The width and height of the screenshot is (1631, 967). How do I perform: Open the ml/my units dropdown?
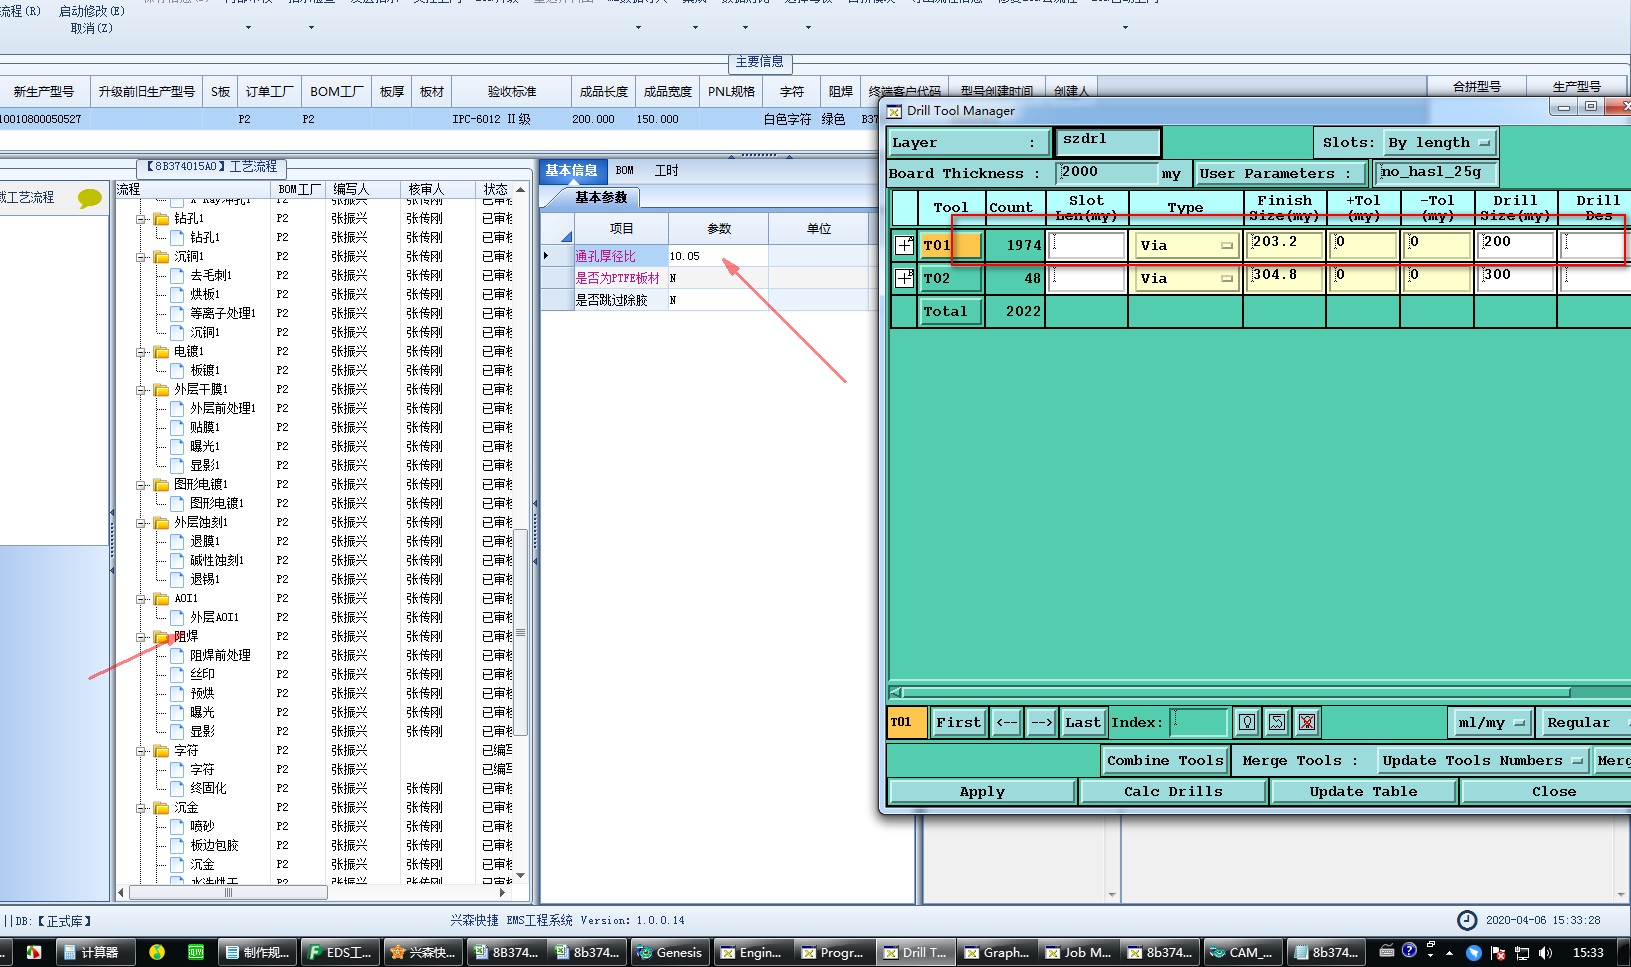tap(1491, 722)
